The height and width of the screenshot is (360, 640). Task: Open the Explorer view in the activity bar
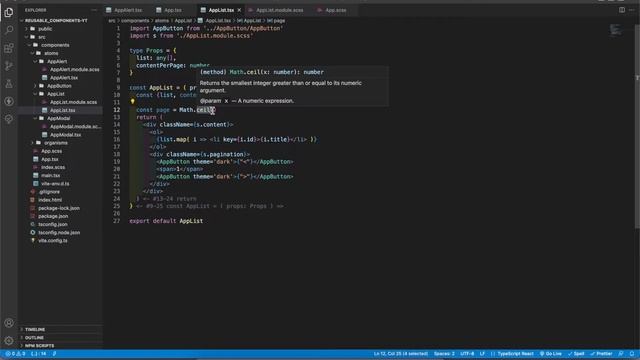[x=9, y=12]
